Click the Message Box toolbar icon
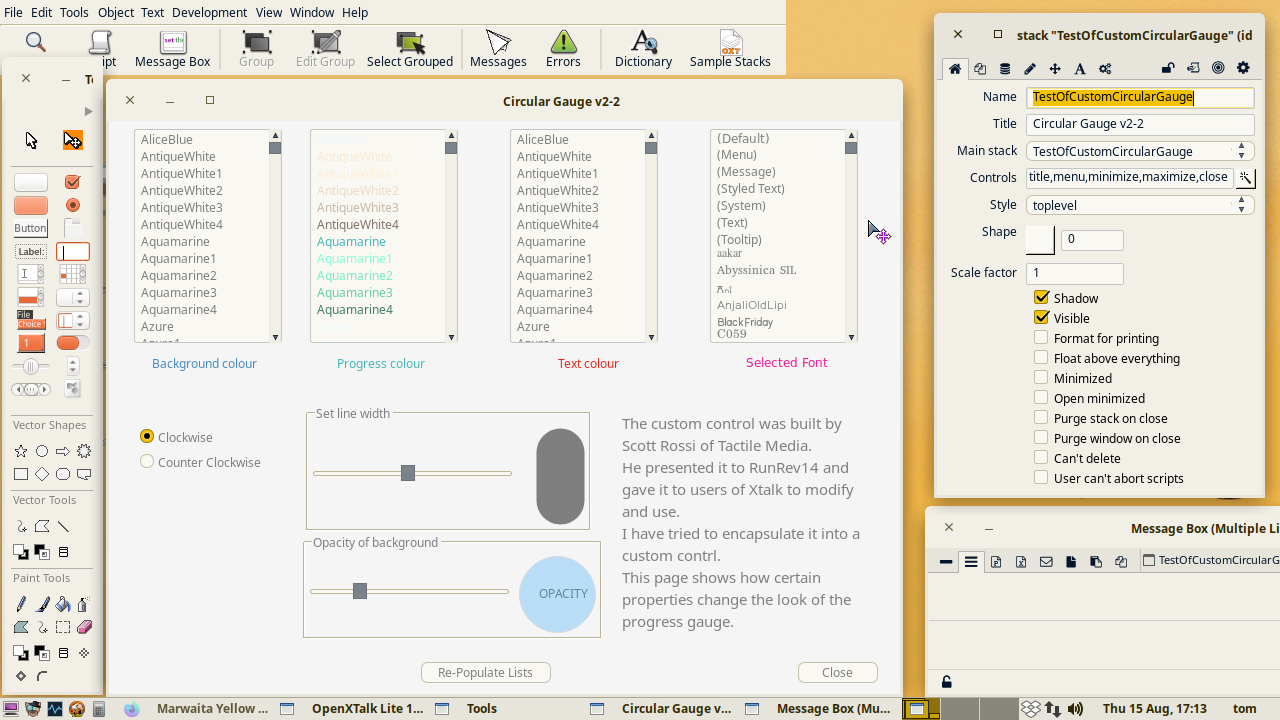Image resolution: width=1280 pixels, height=720 pixels. coord(173,47)
